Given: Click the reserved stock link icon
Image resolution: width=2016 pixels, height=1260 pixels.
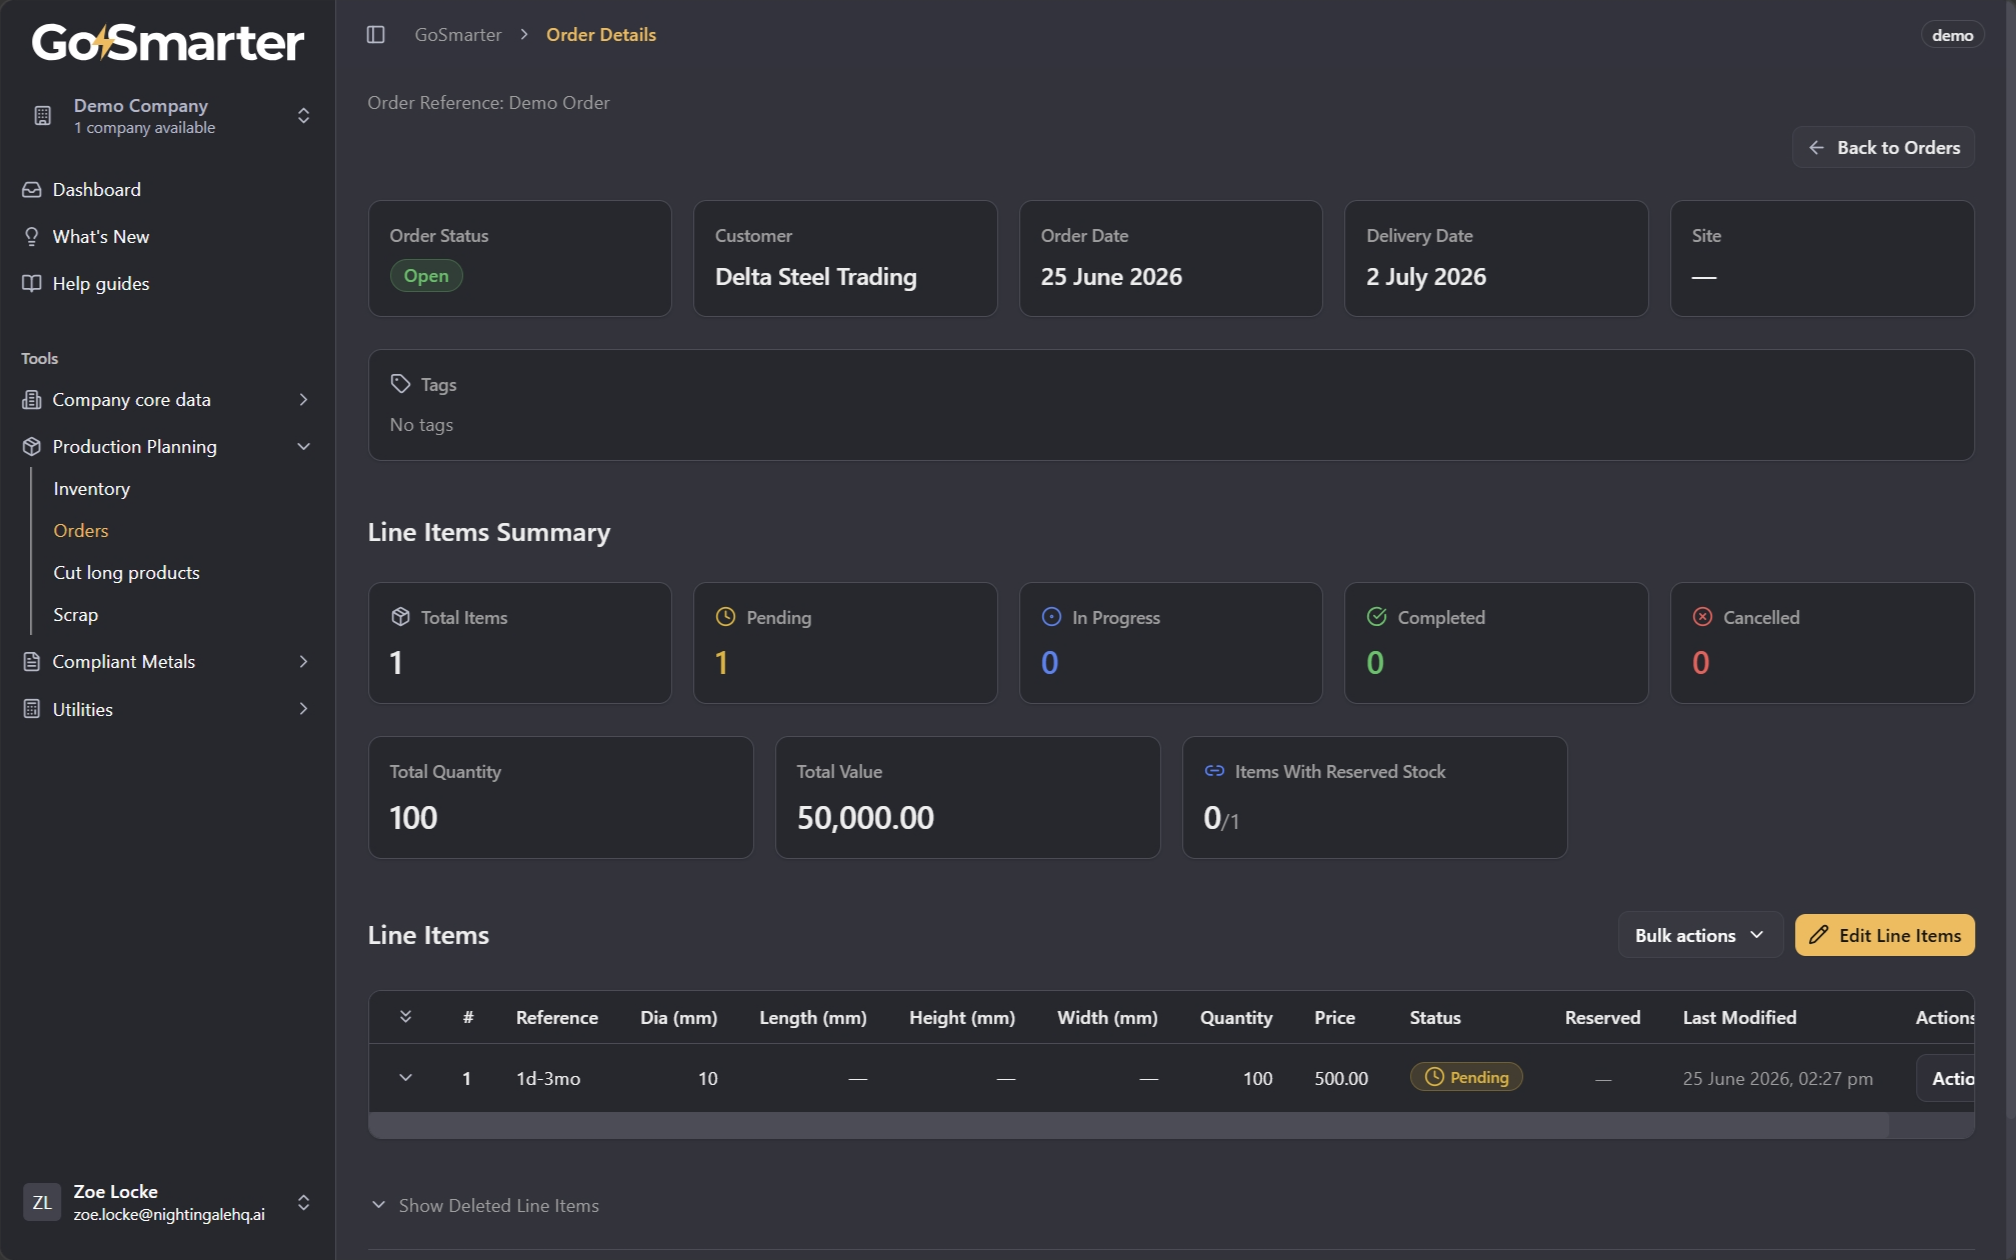Looking at the screenshot, I should (1215, 771).
